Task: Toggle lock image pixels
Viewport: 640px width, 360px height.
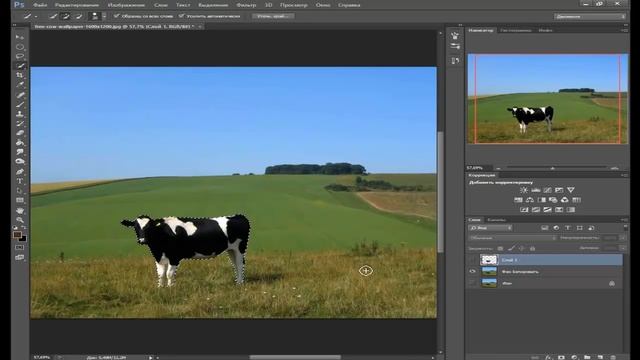Action: pos(511,248)
